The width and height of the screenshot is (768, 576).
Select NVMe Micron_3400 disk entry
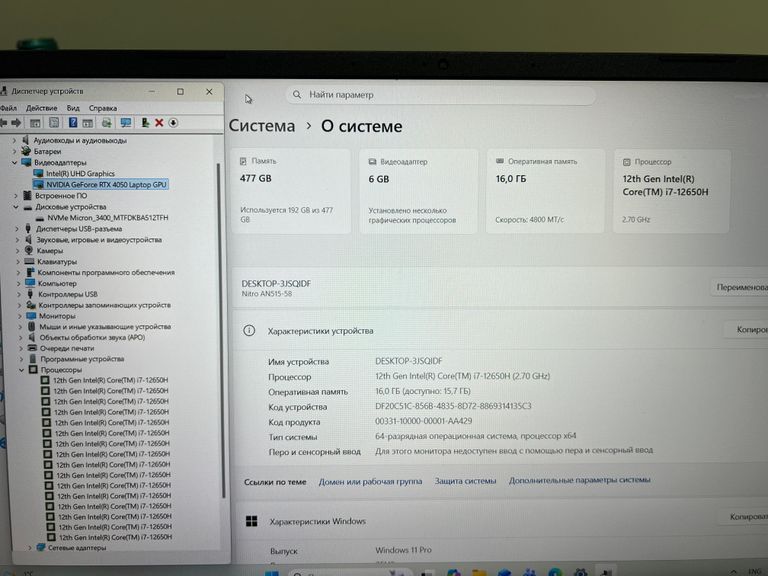coord(108,217)
